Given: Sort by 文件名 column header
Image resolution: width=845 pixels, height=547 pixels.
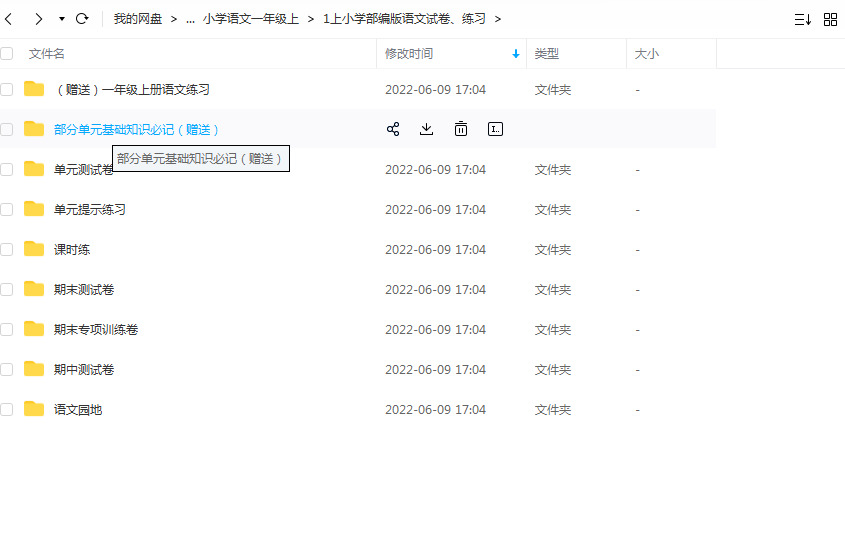Looking at the screenshot, I should click(46, 54).
